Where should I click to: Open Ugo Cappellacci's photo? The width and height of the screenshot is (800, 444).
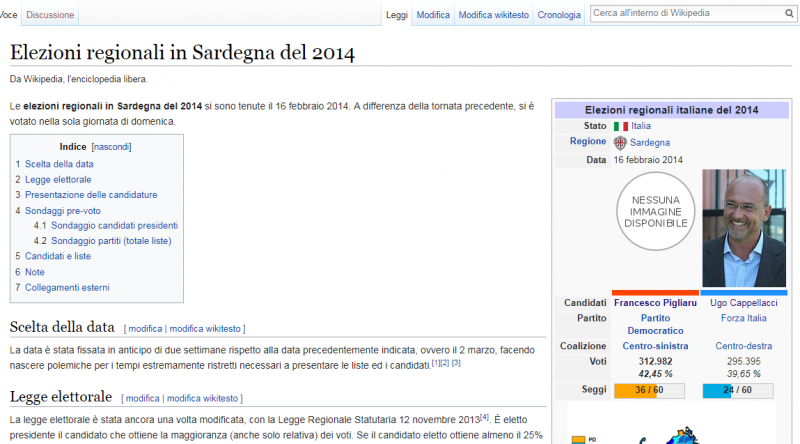[x=744, y=228]
